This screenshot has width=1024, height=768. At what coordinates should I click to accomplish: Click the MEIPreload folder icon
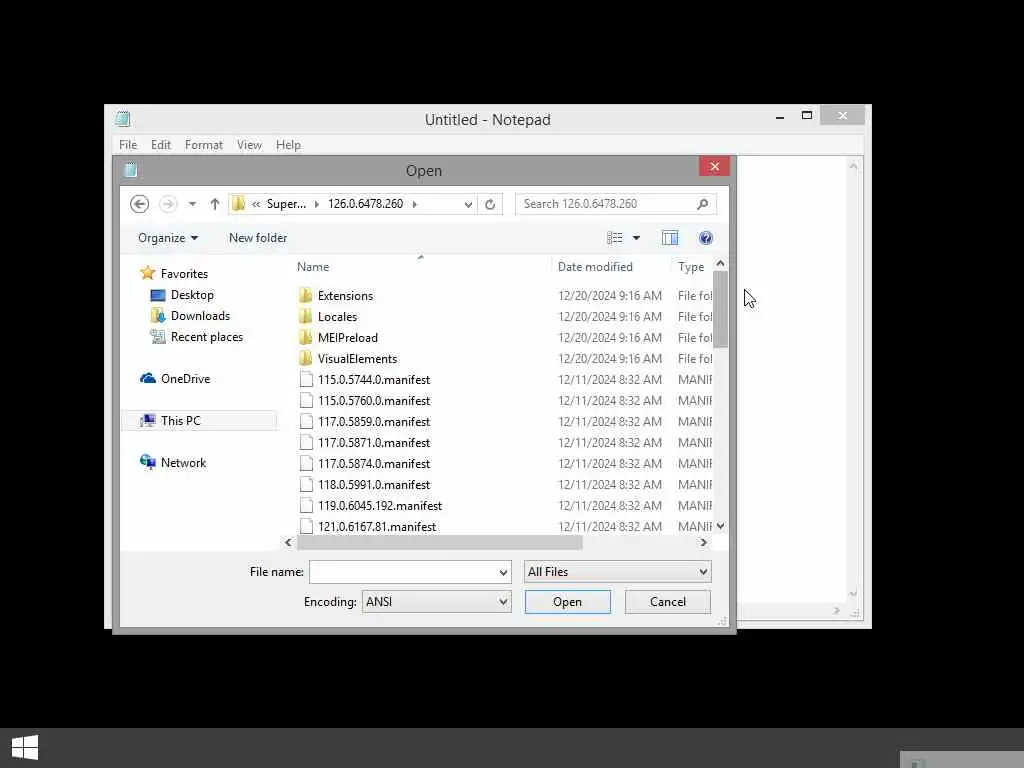[x=306, y=337]
